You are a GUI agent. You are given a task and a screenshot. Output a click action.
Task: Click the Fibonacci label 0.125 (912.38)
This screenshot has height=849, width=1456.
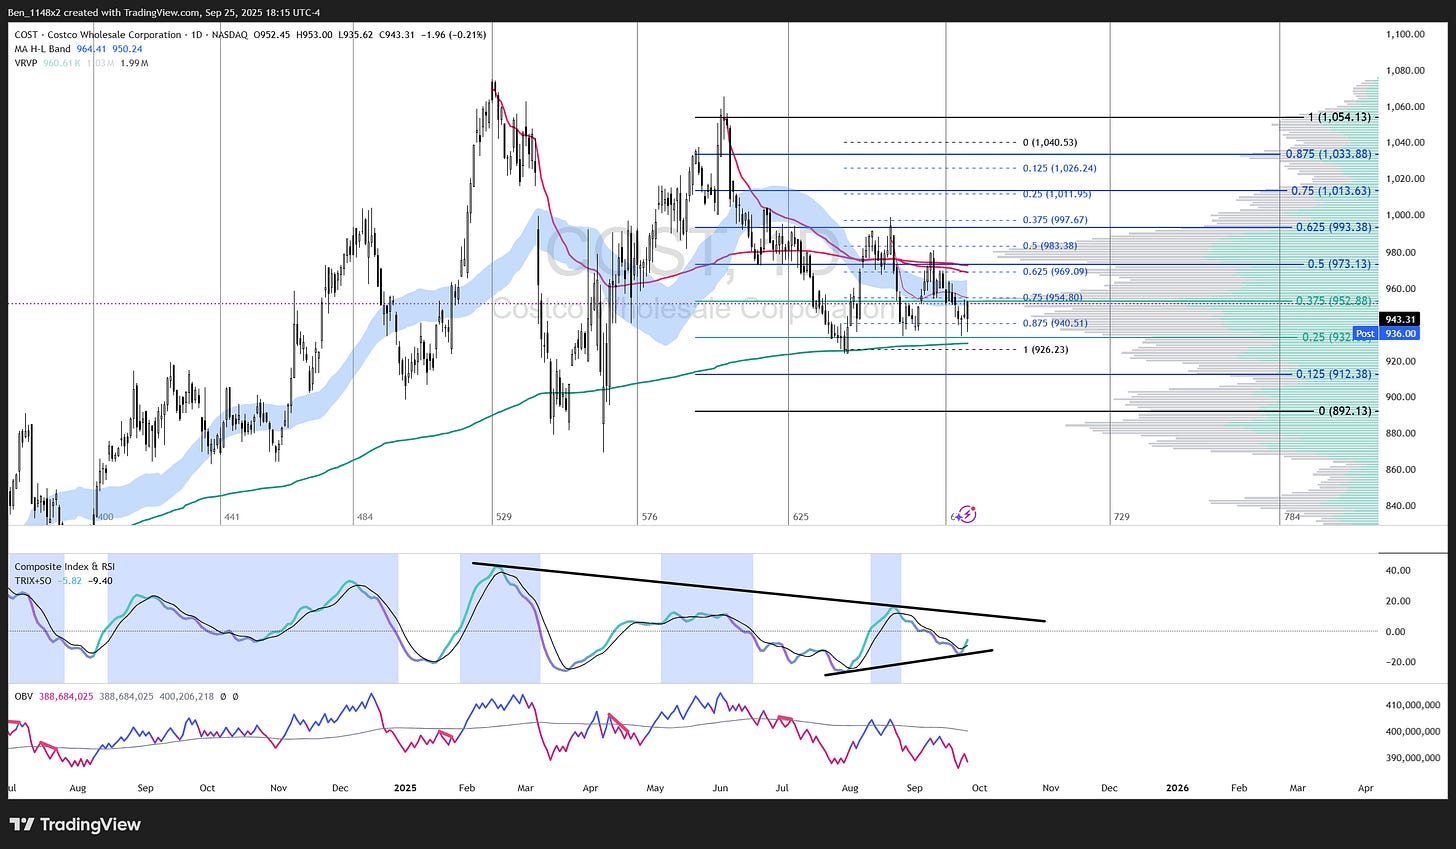(1333, 374)
